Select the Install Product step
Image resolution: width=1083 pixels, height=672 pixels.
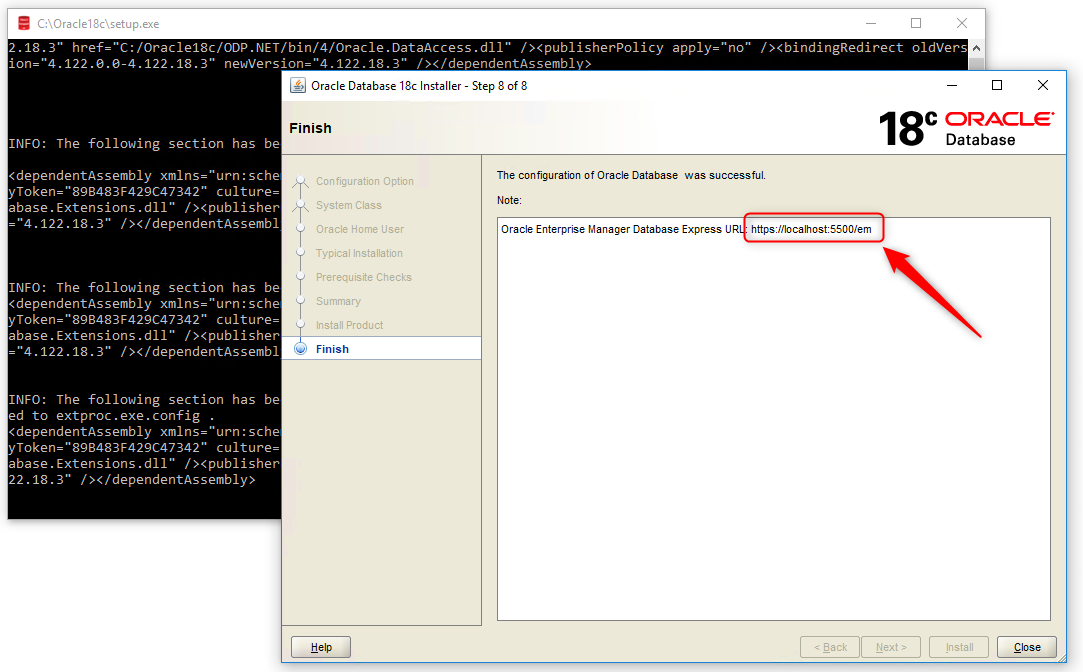(349, 325)
